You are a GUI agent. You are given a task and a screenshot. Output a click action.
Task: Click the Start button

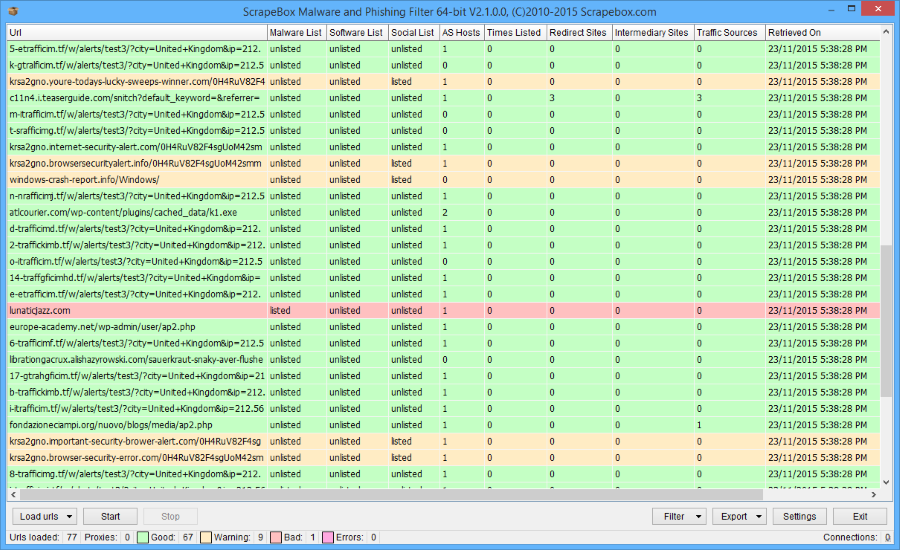tap(110, 517)
